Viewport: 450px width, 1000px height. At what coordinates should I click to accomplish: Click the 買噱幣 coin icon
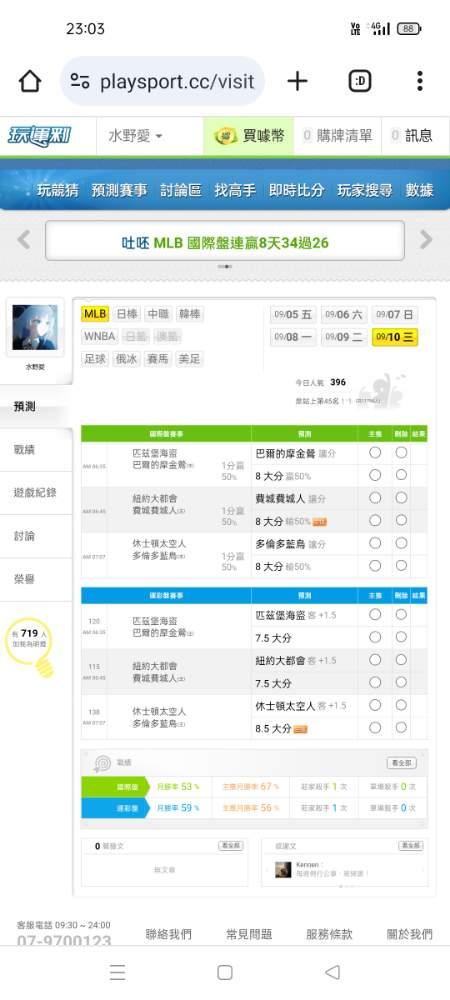(226, 136)
